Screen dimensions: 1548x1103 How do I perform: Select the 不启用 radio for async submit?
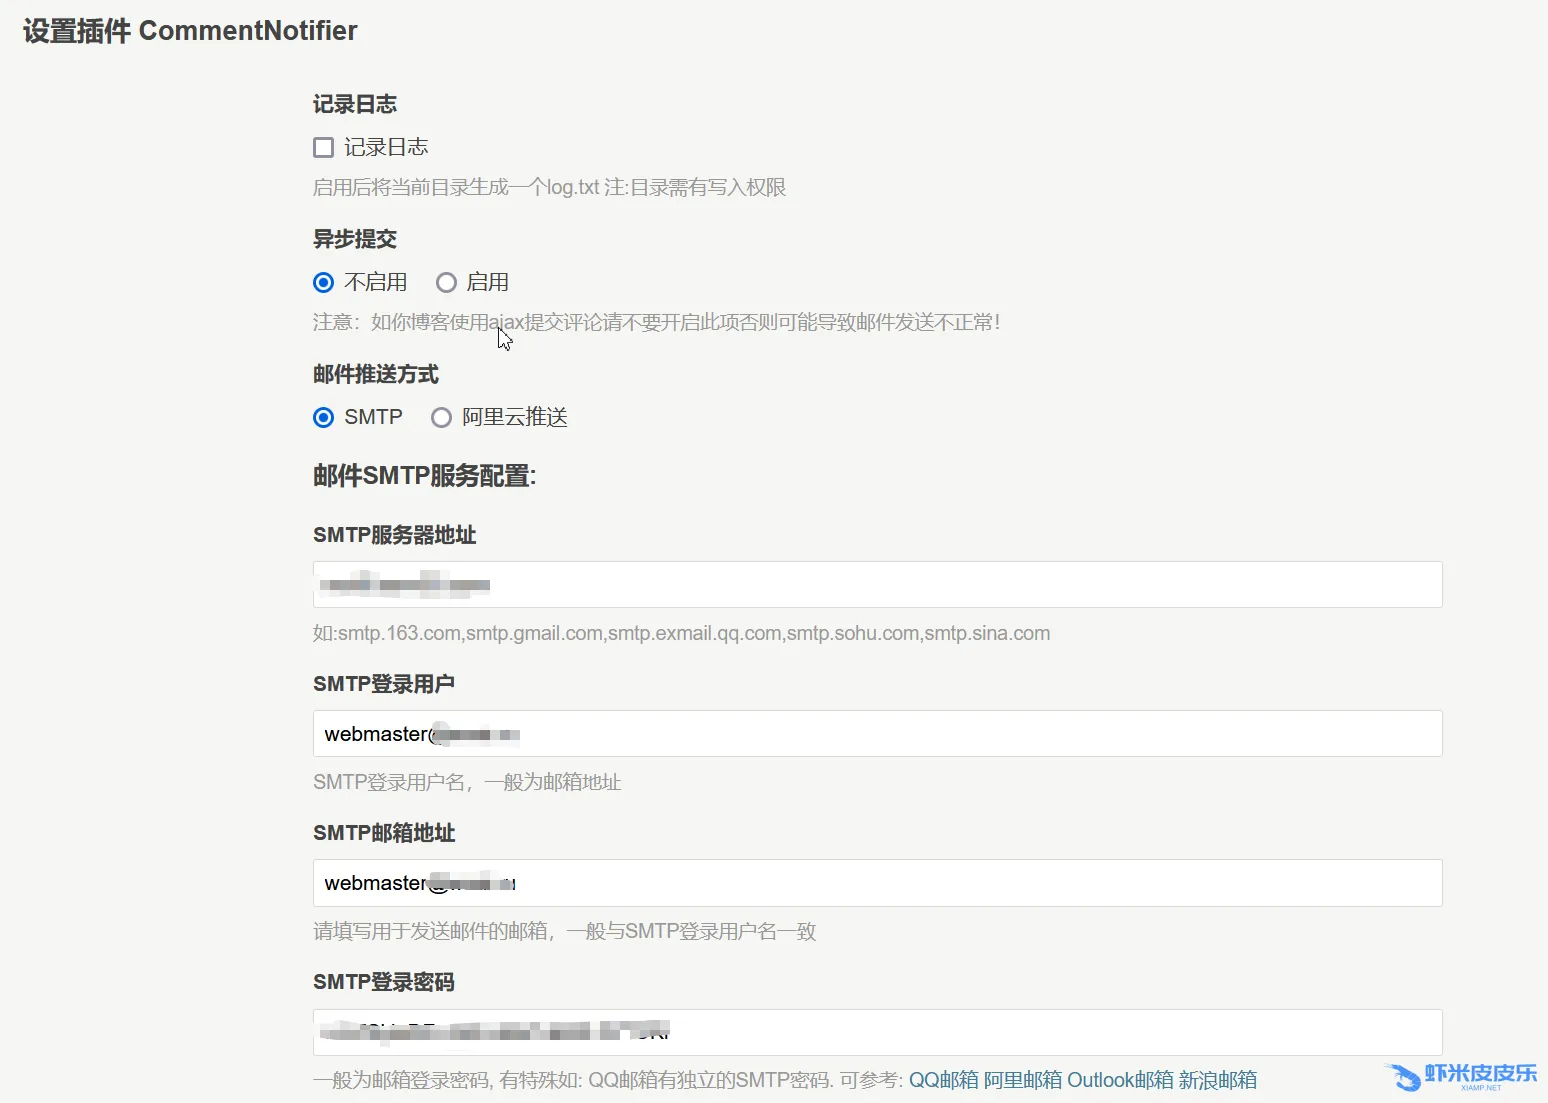pyautogui.click(x=323, y=283)
